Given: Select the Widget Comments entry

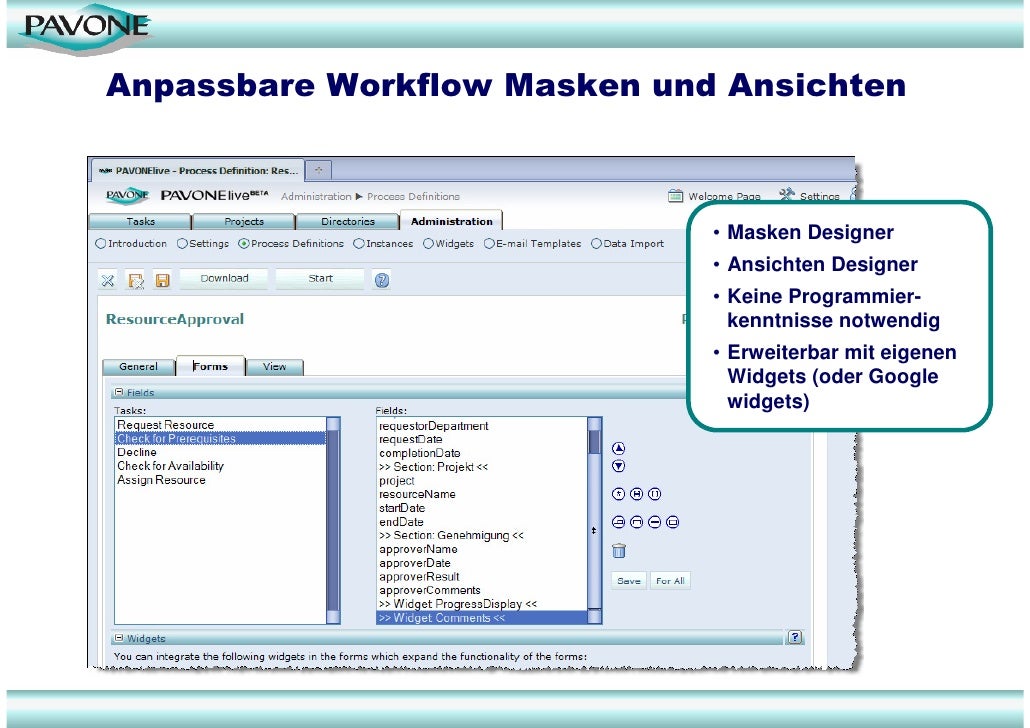Looking at the screenshot, I should [x=482, y=618].
